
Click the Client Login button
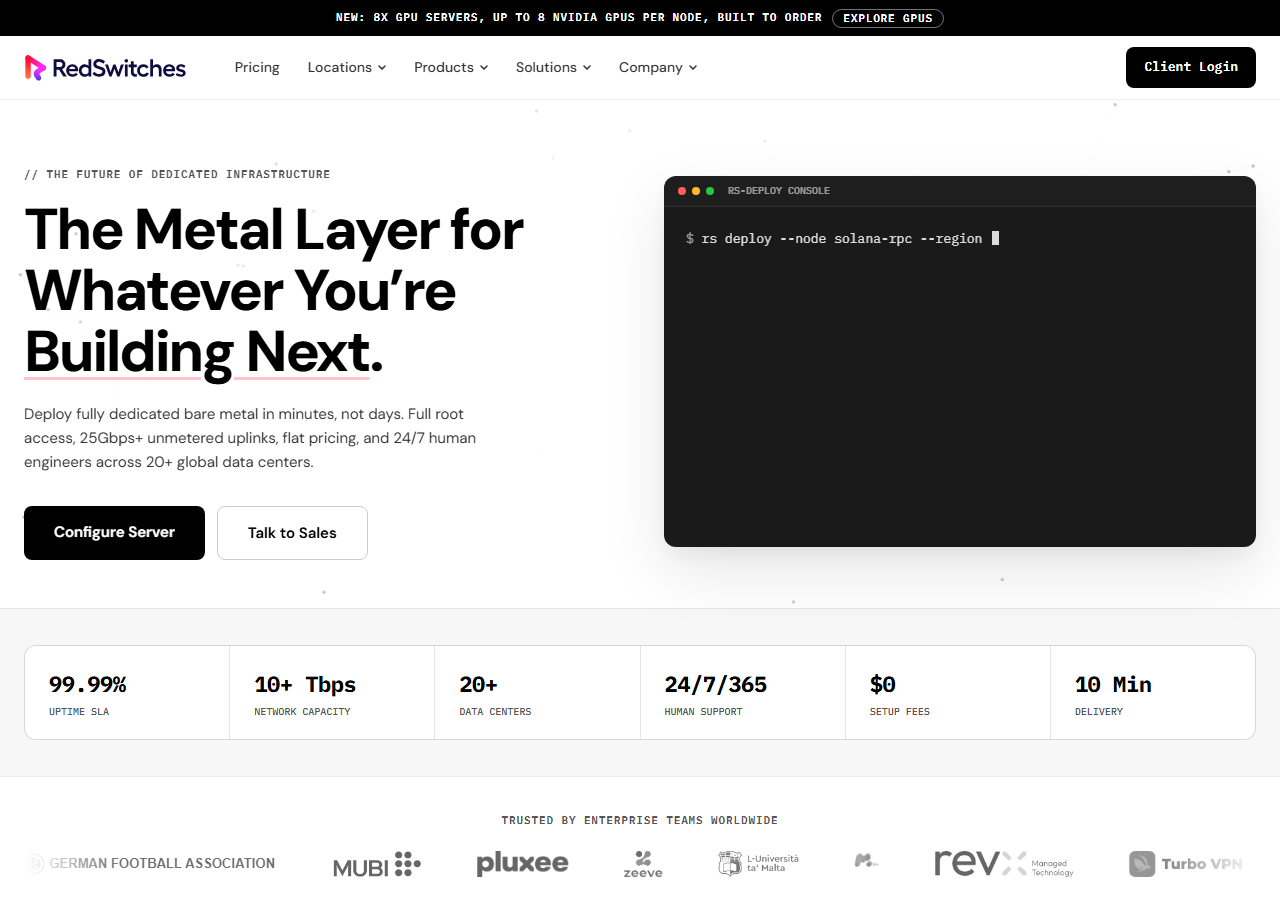[1191, 67]
